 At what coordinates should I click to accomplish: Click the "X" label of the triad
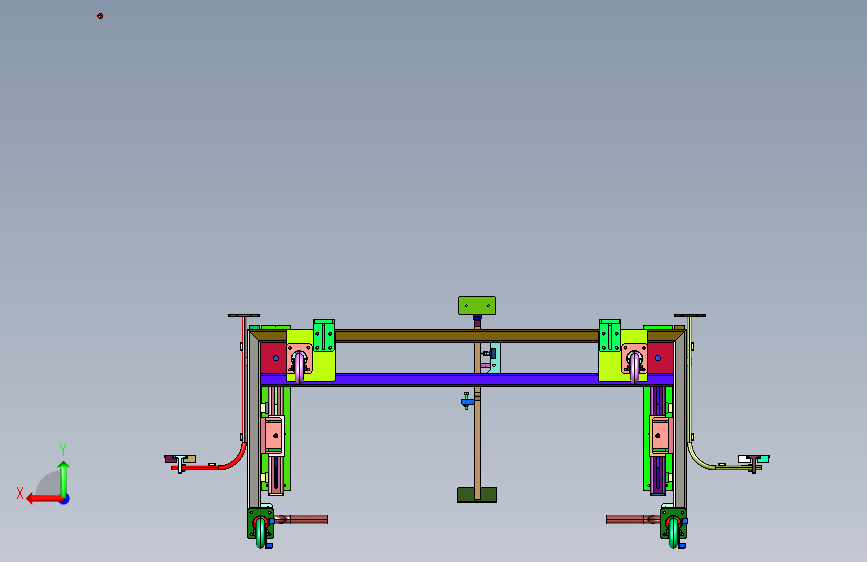click(20, 493)
